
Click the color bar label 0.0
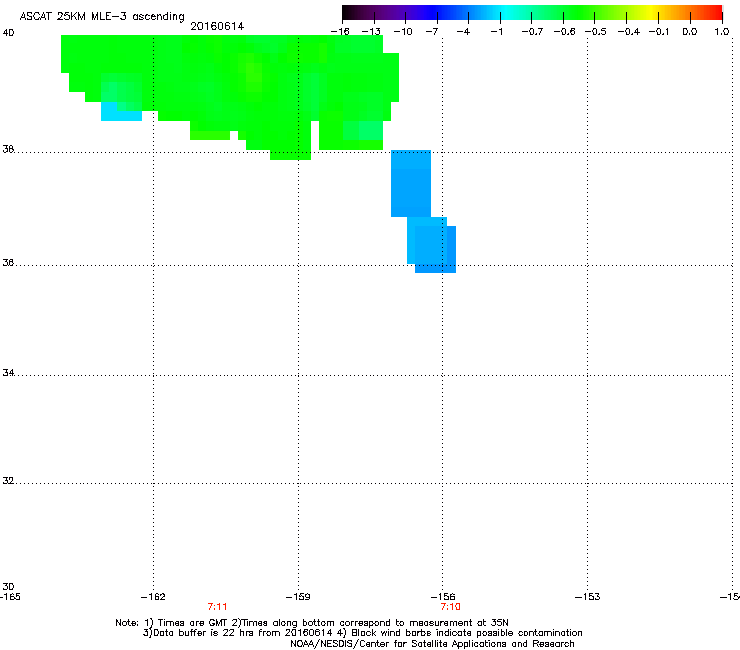click(690, 32)
